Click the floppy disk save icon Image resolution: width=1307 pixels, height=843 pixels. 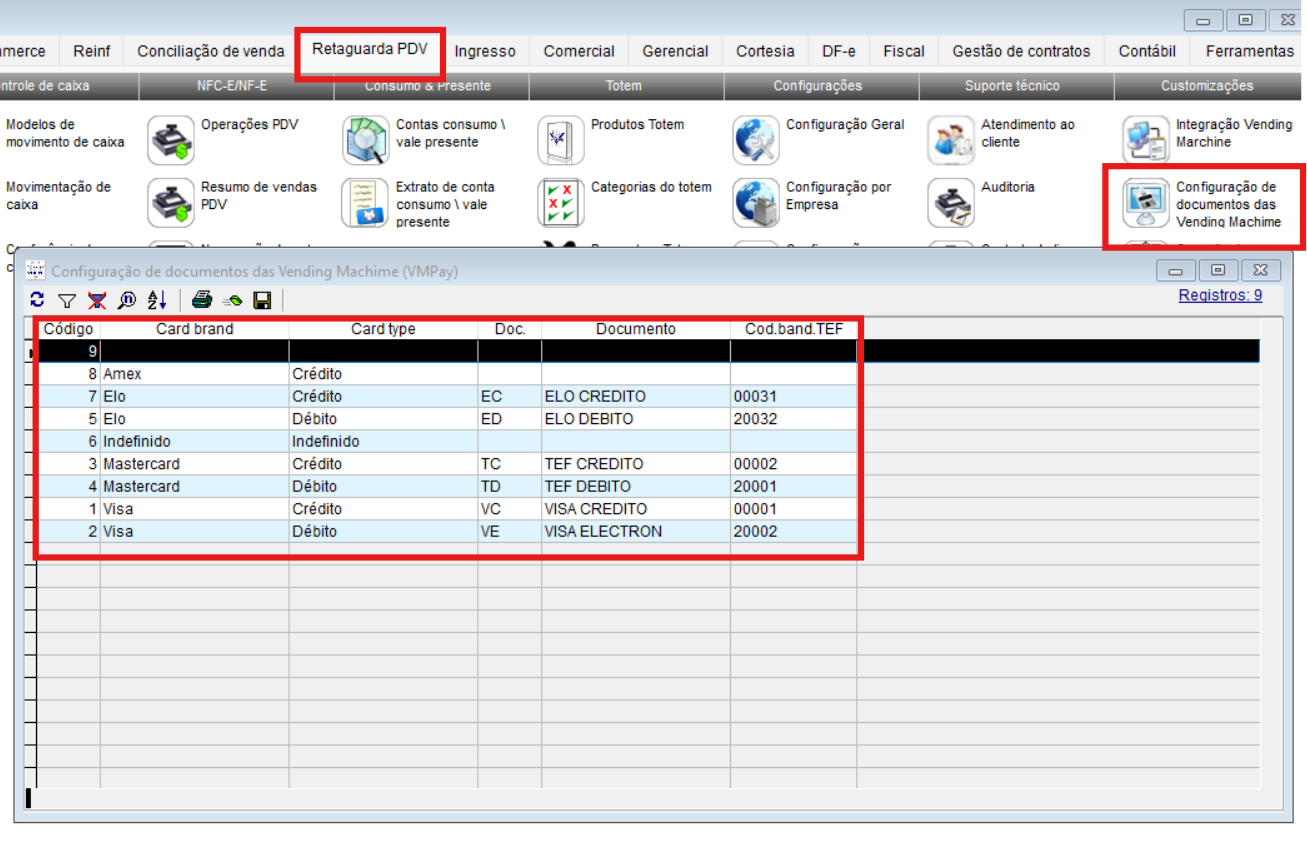pos(262,300)
